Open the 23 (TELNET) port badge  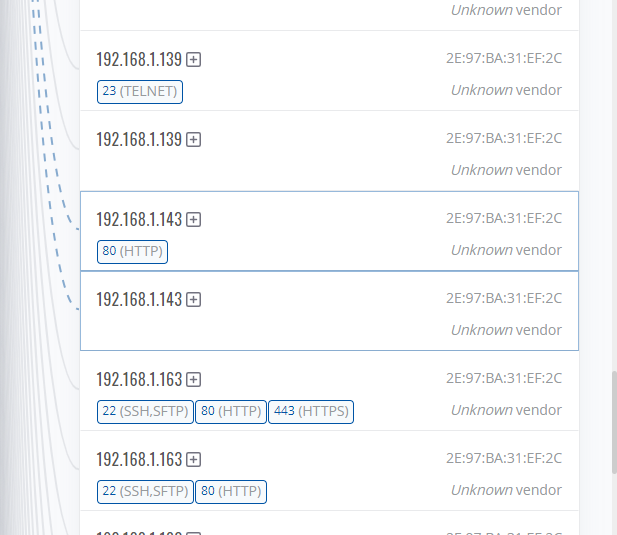pos(140,92)
